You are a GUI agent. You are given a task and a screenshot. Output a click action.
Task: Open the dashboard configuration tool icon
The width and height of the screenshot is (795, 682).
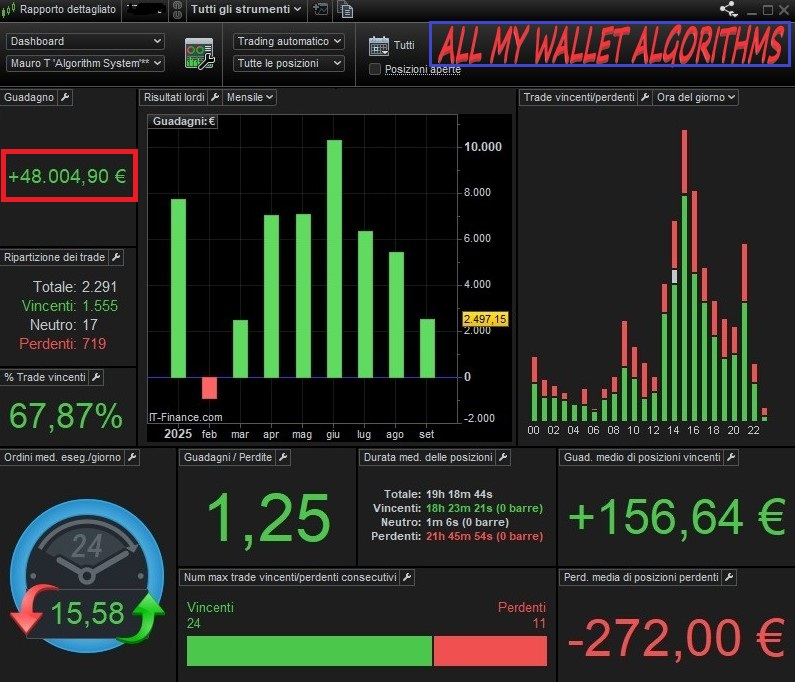(200, 53)
